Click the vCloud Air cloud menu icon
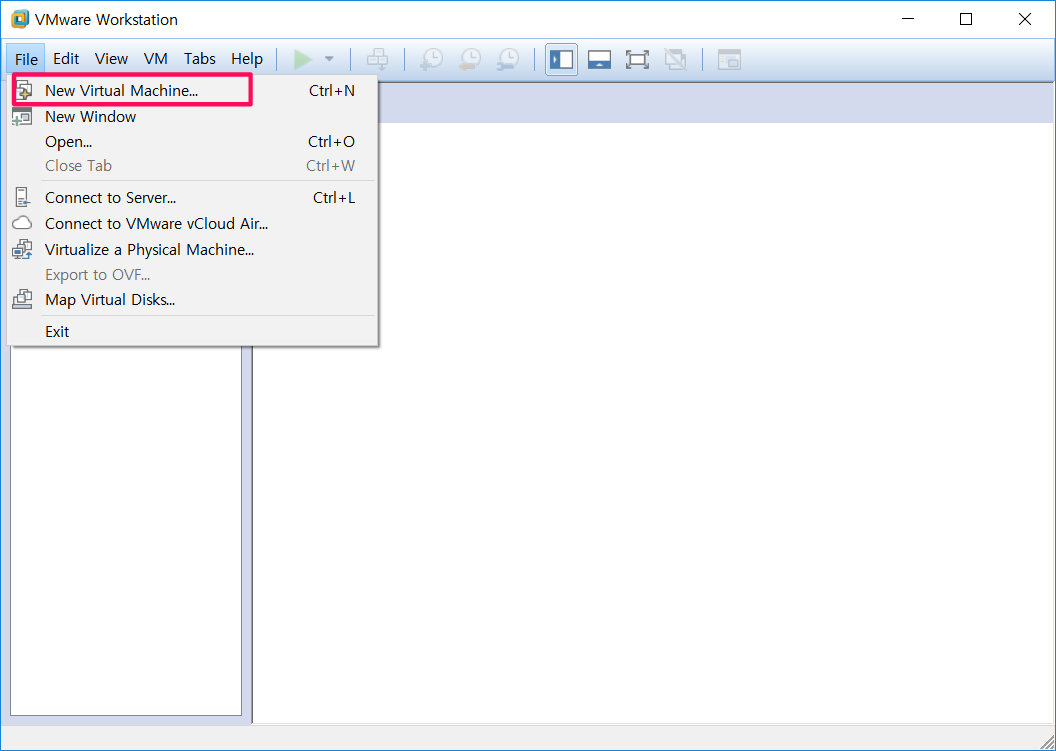This screenshot has width=1056, height=751. 22,223
